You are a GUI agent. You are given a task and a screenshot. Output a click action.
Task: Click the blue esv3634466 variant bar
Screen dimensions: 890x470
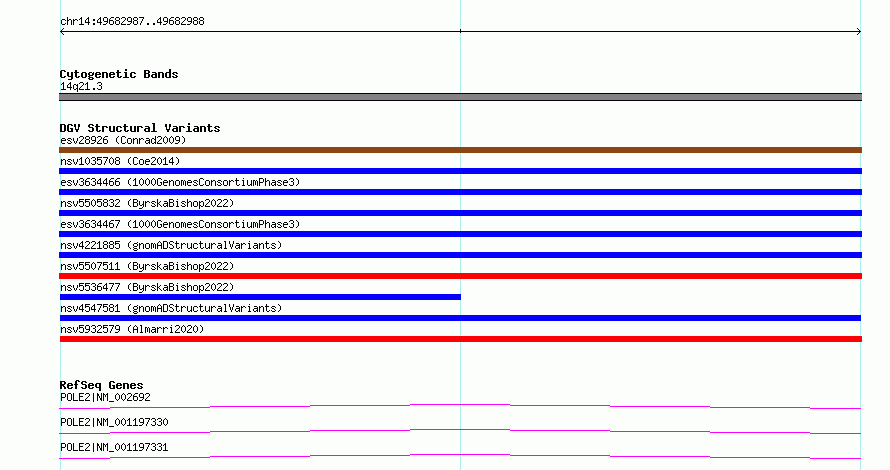pyautogui.click(x=460, y=192)
